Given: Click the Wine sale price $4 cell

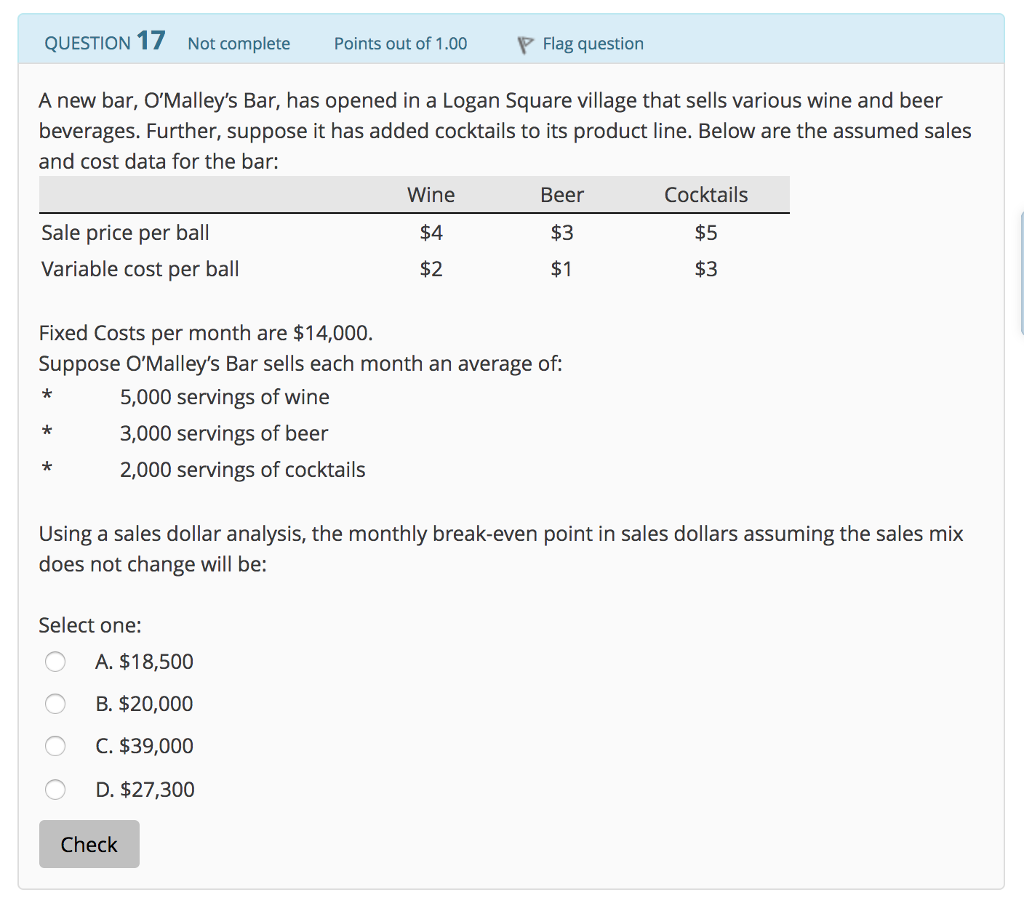Looking at the screenshot, I should (x=431, y=232).
